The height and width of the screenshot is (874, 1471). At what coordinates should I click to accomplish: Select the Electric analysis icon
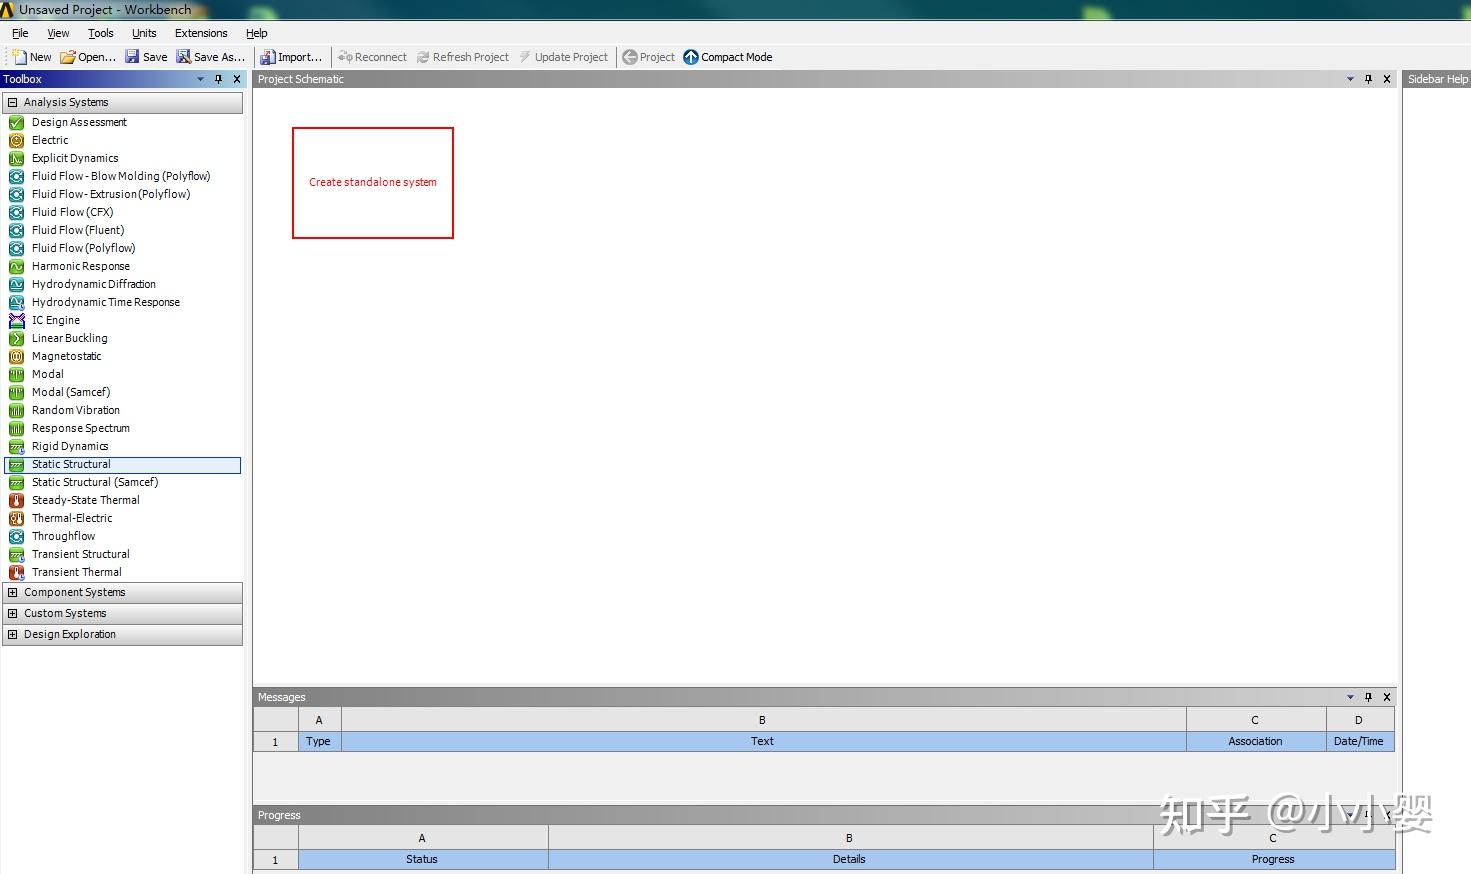16,140
